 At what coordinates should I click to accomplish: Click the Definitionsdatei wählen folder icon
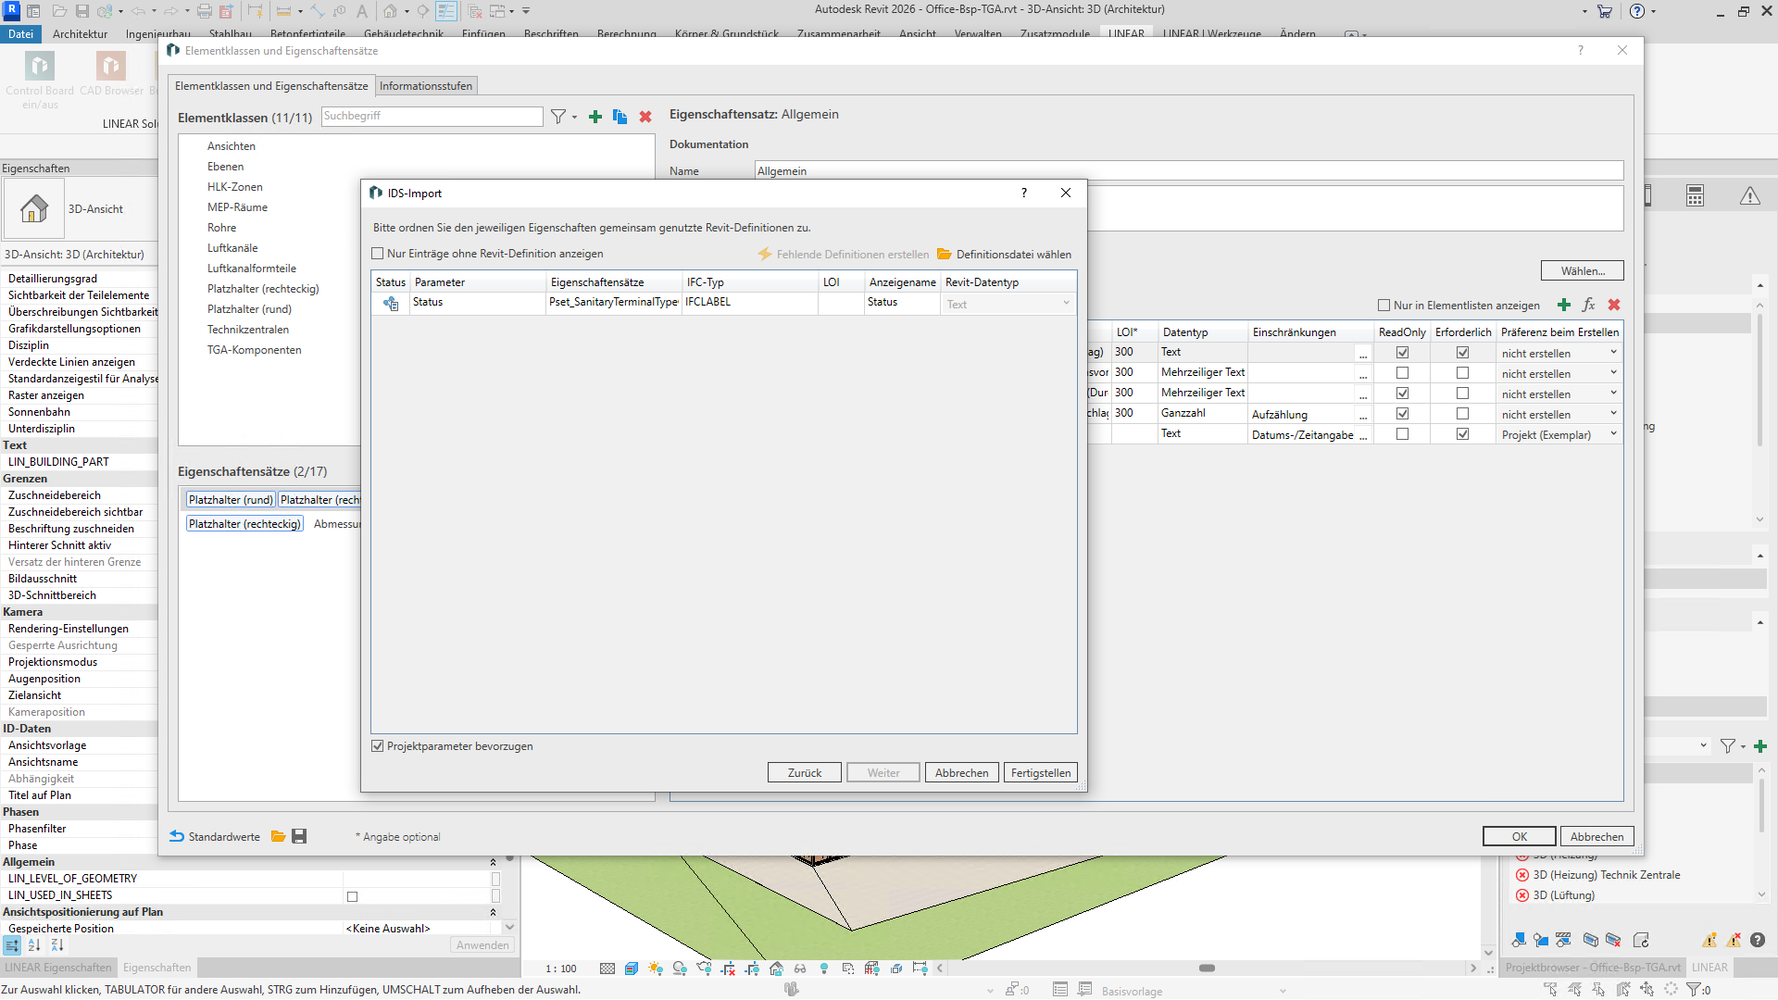click(x=944, y=254)
